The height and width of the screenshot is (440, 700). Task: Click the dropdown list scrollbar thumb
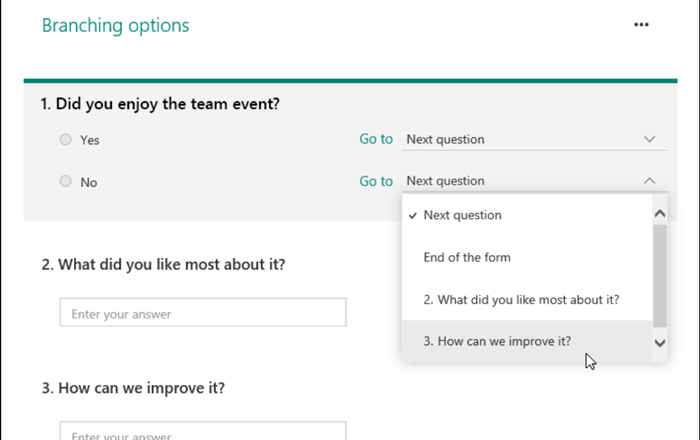click(x=659, y=275)
